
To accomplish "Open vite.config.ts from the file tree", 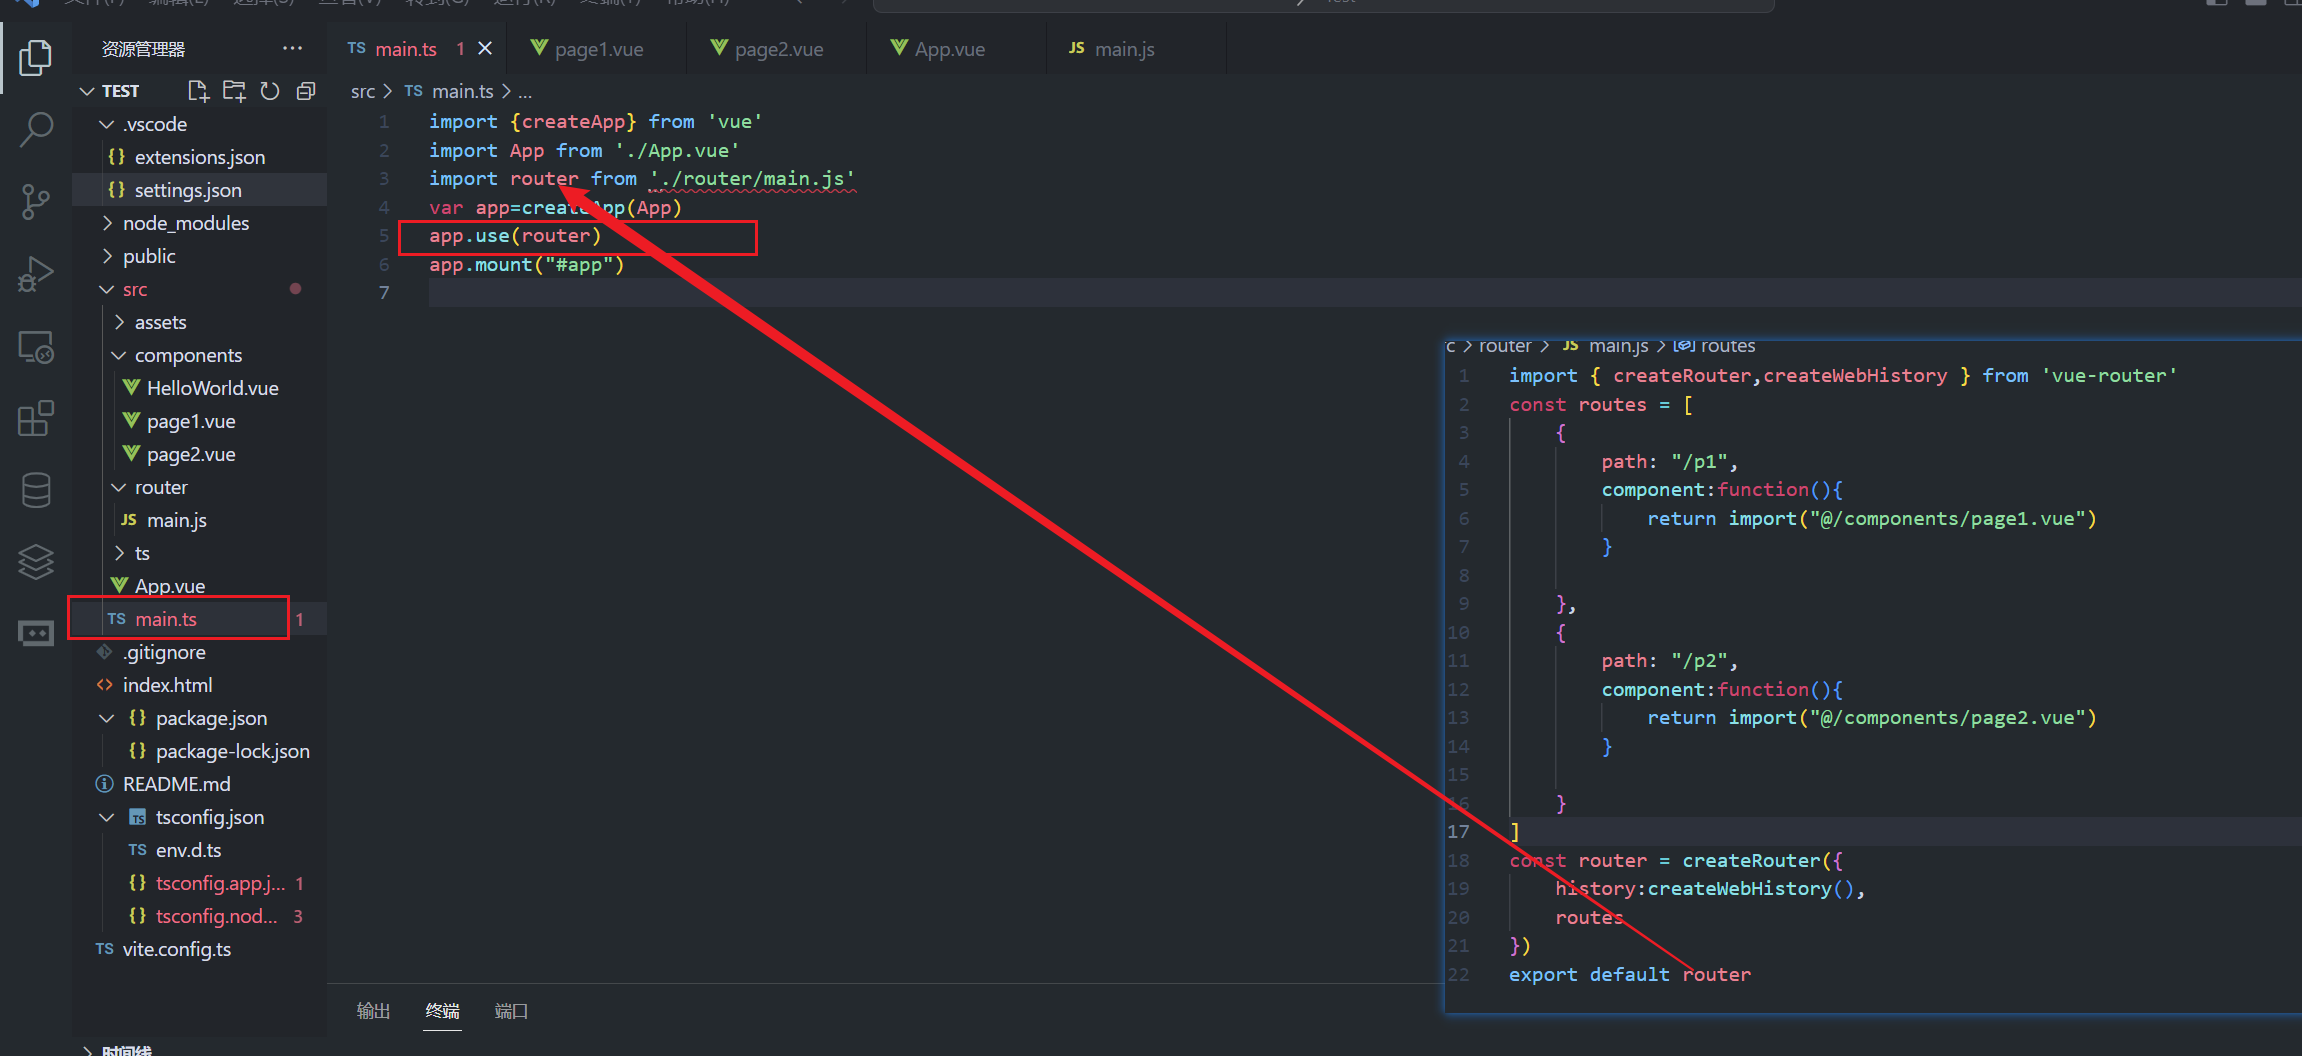I will pos(176,949).
